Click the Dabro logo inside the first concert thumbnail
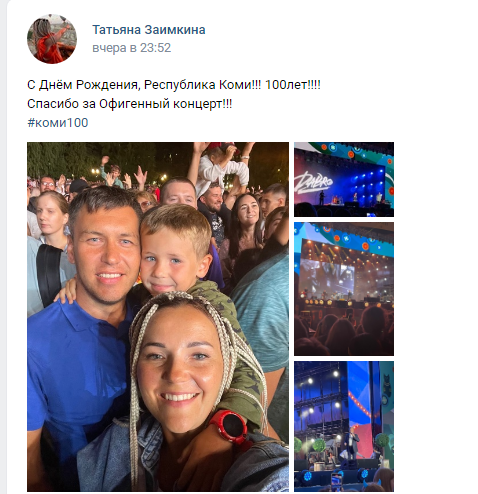Viewport: 478px width, 494px height. [313, 183]
